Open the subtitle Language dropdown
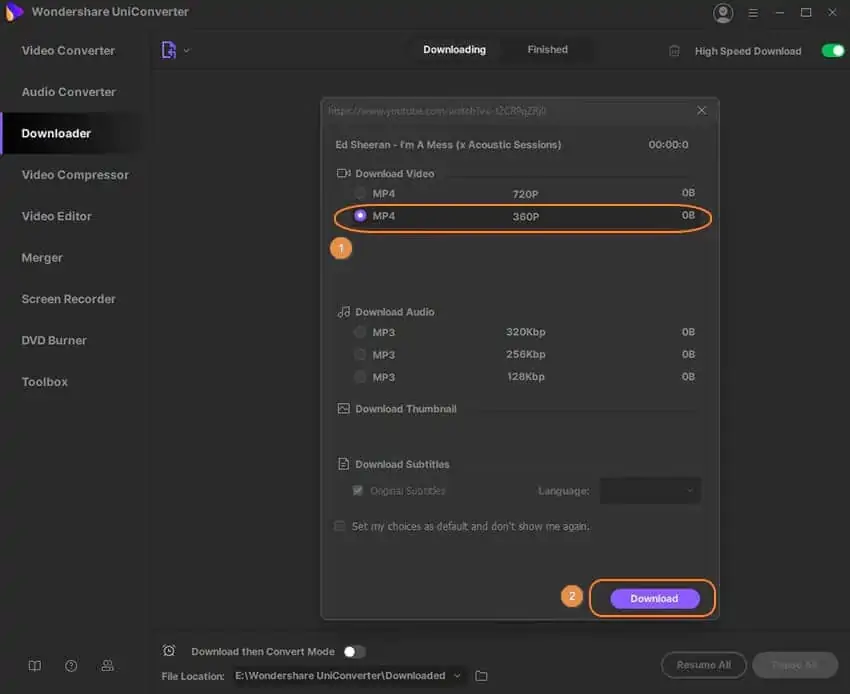This screenshot has width=850, height=694. click(x=650, y=491)
